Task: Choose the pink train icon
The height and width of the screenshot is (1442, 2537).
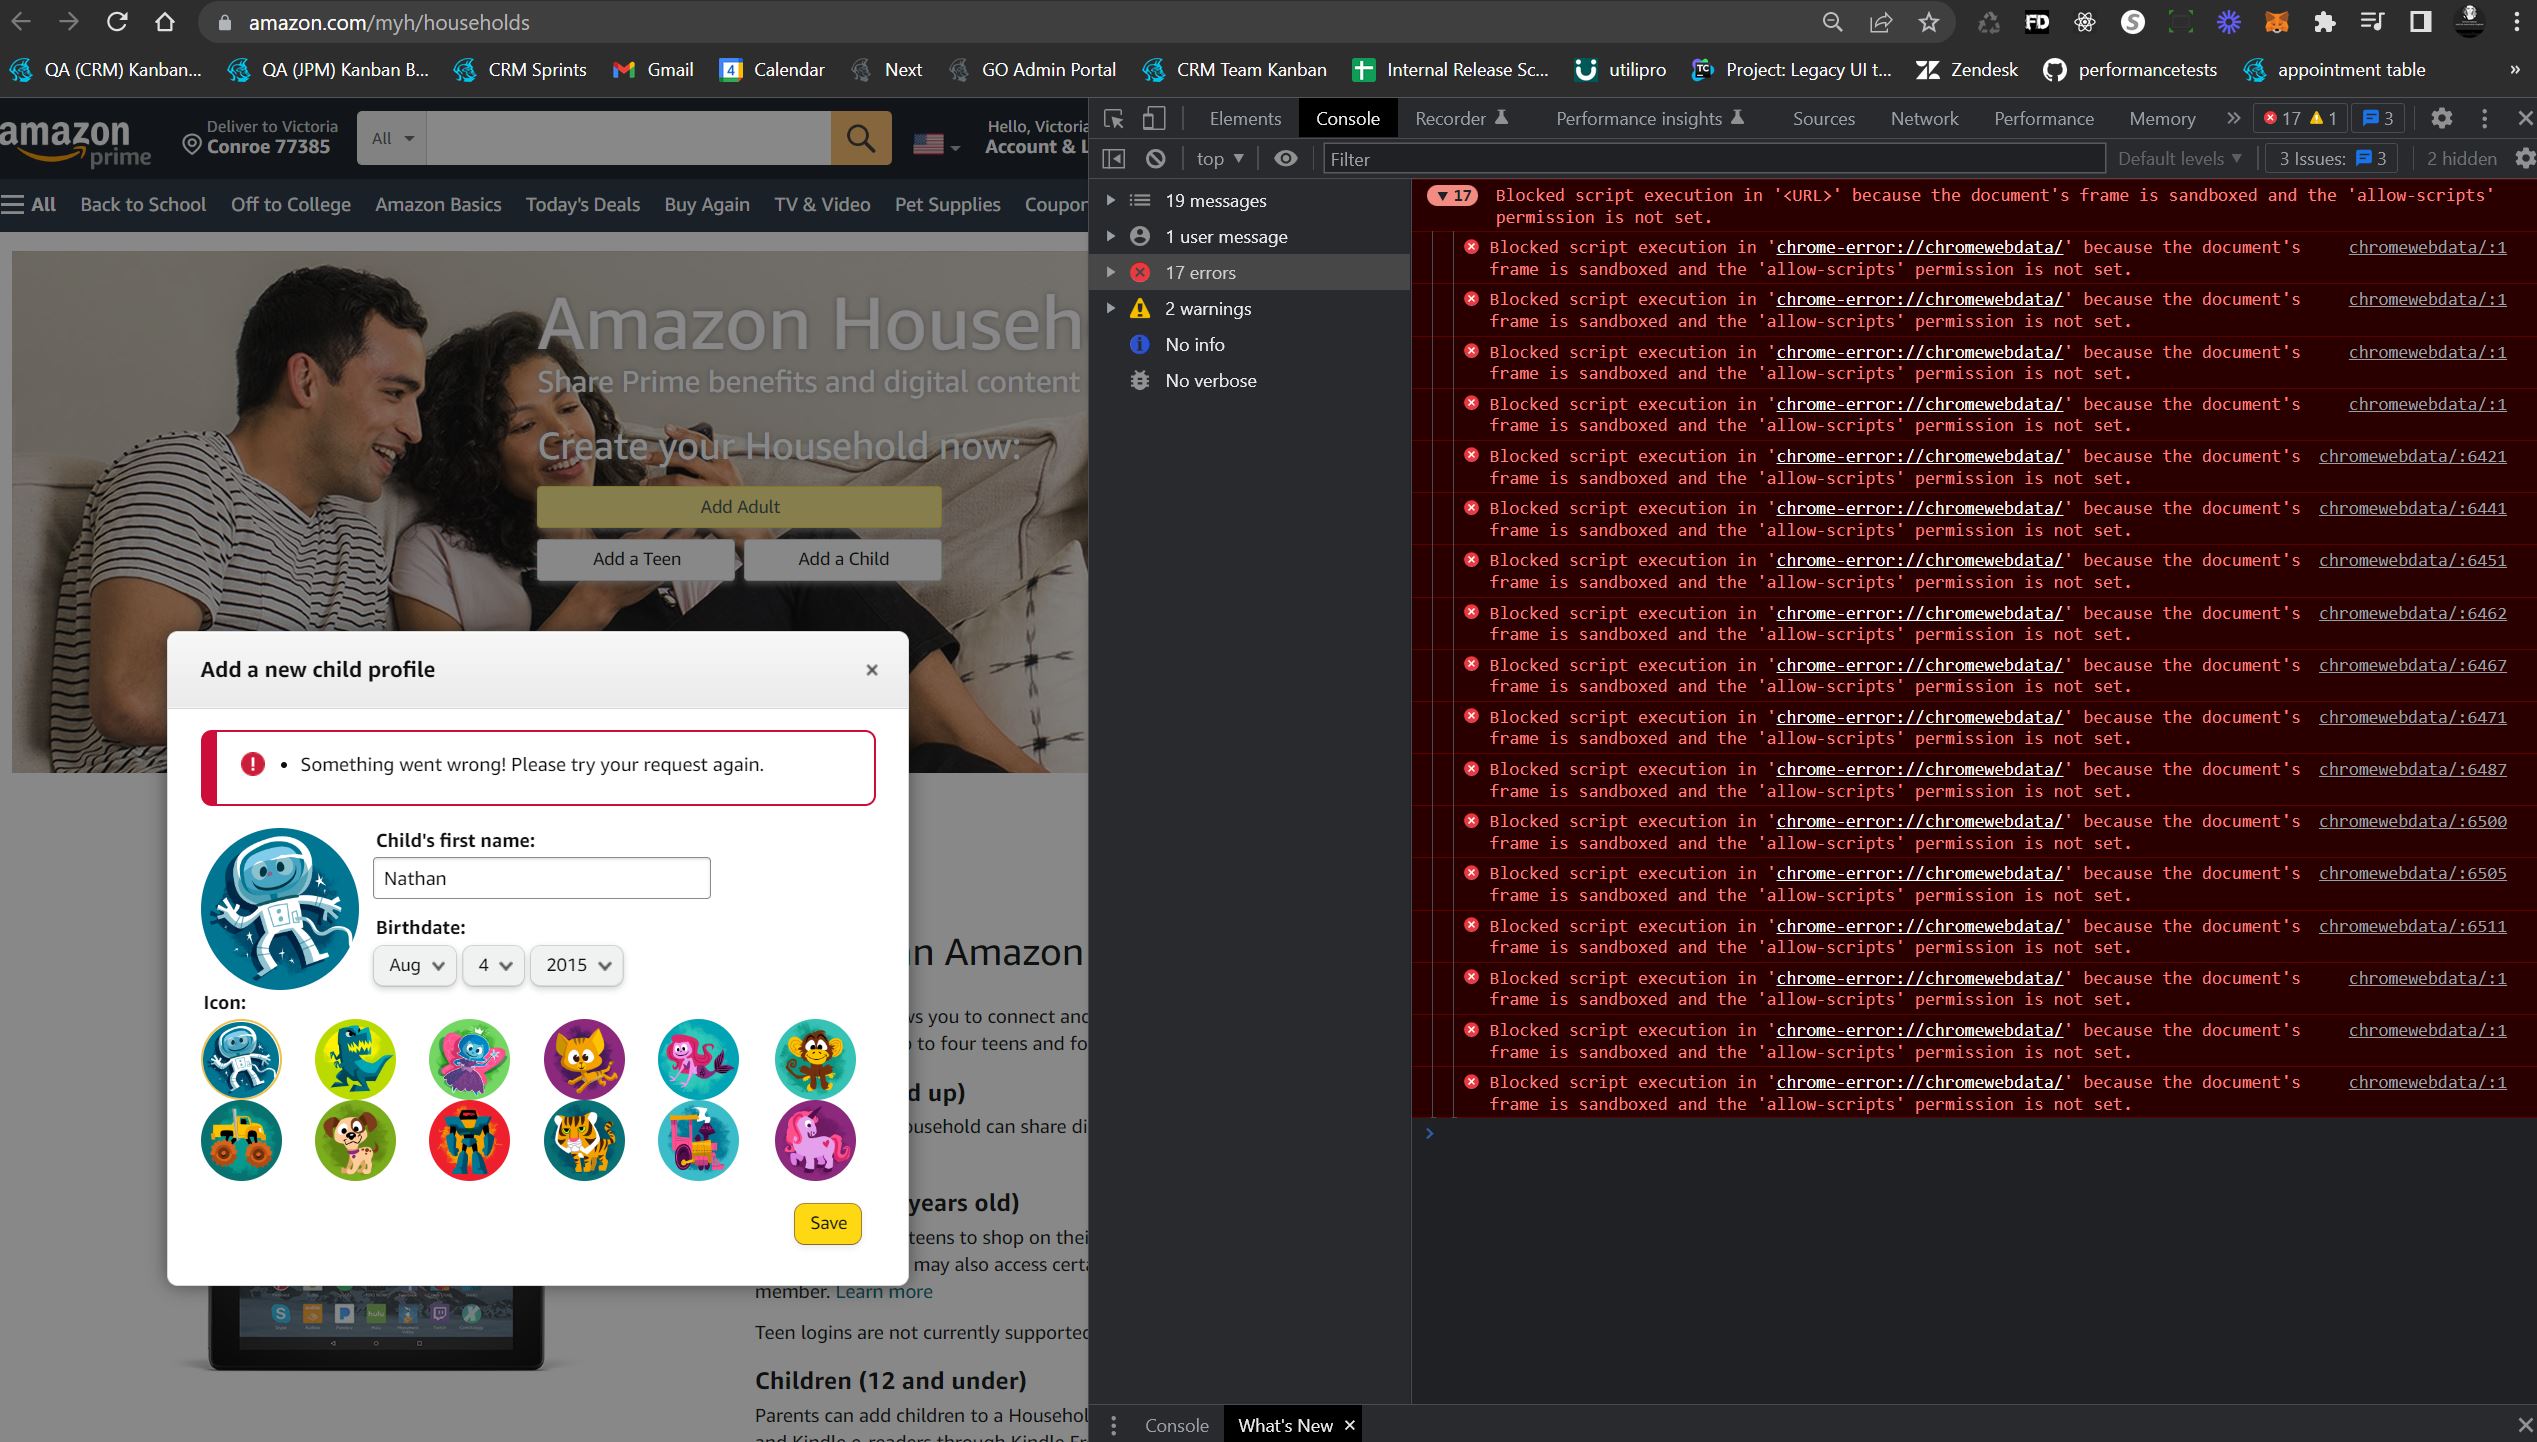Action: 698,1141
